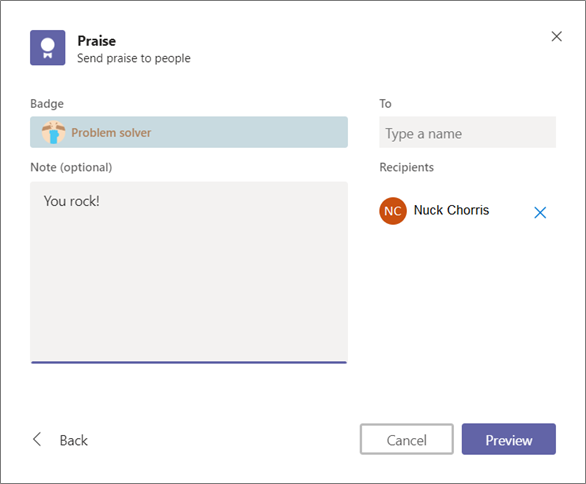Click the Back chevron arrow
This screenshot has width=586, height=484.
point(37,439)
